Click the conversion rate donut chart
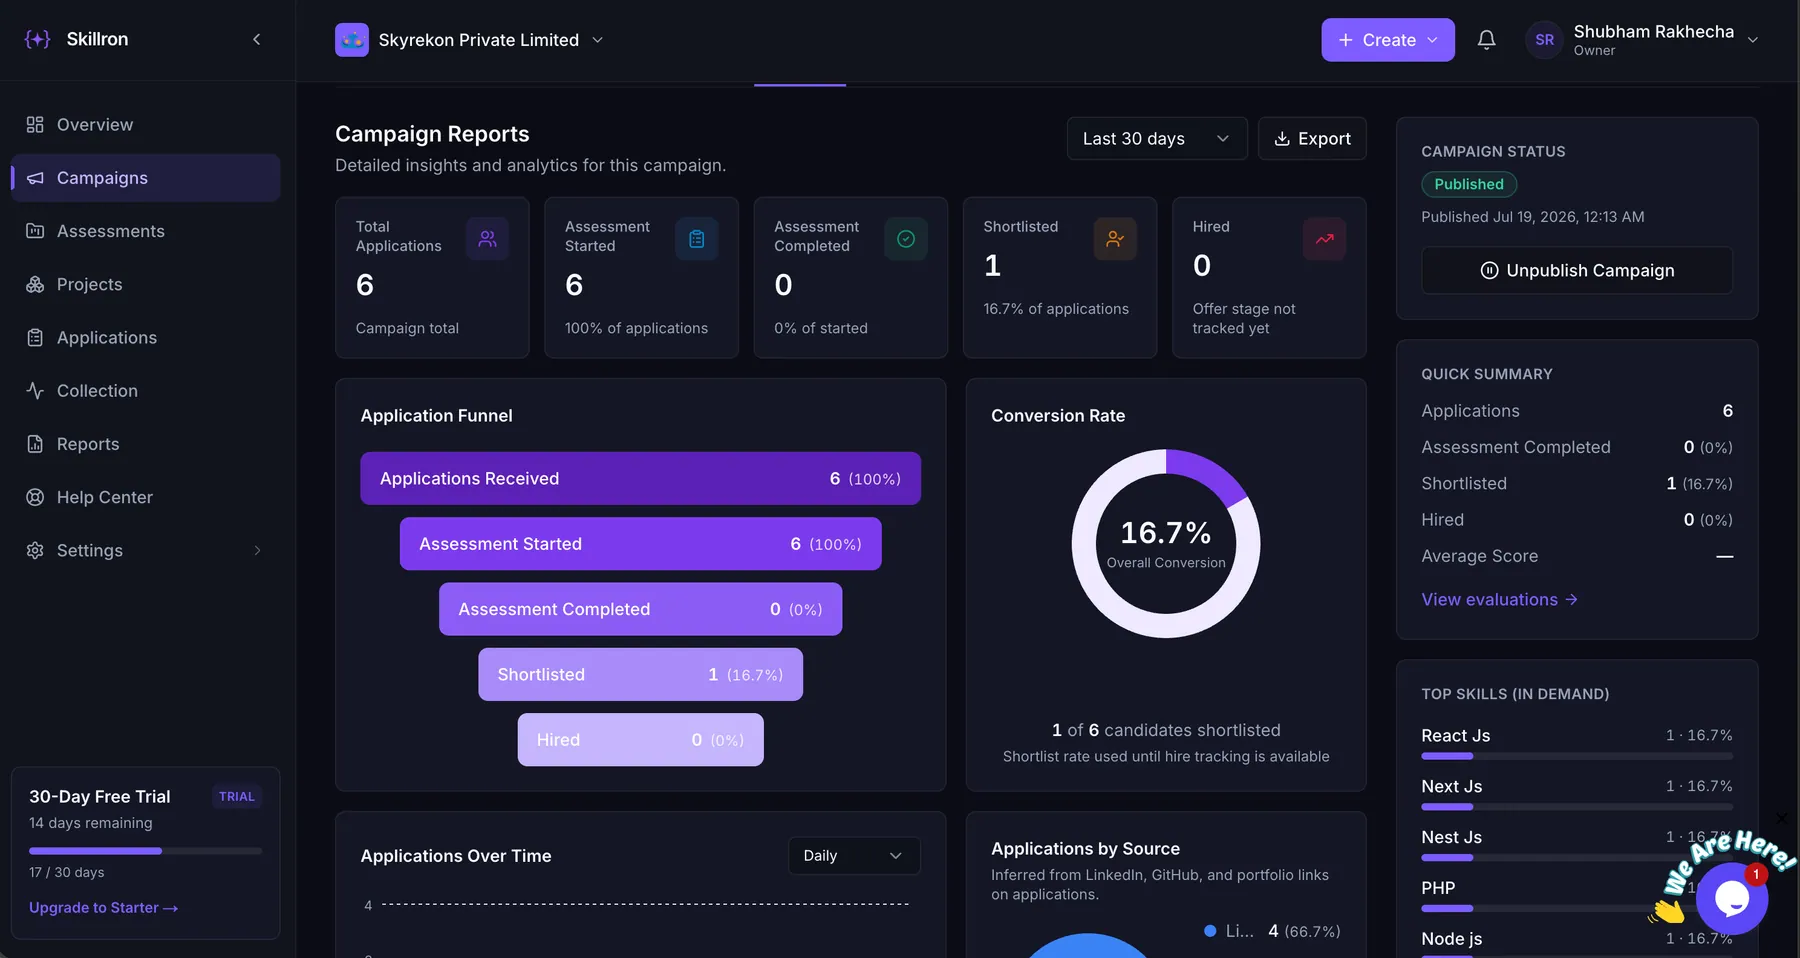This screenshot has width=1800, height=958. click(x=1166, y=543)
